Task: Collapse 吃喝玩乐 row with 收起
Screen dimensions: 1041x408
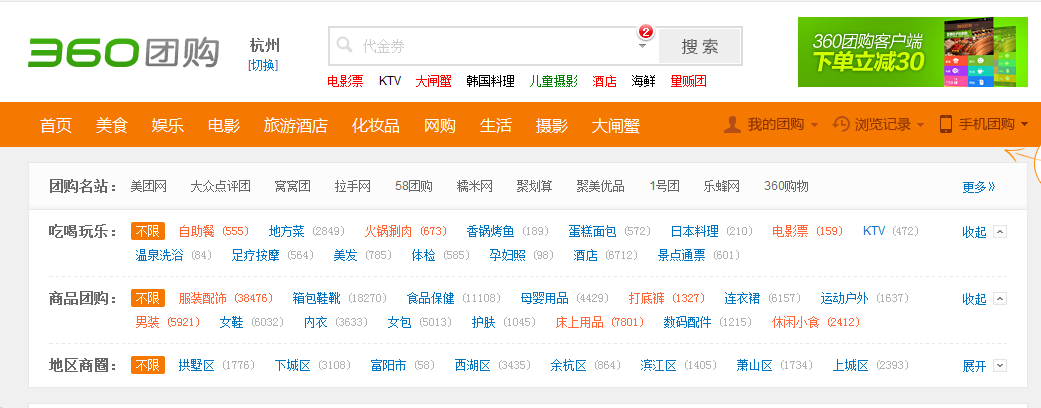Action: pyautogui.click(x=975, y=232)
